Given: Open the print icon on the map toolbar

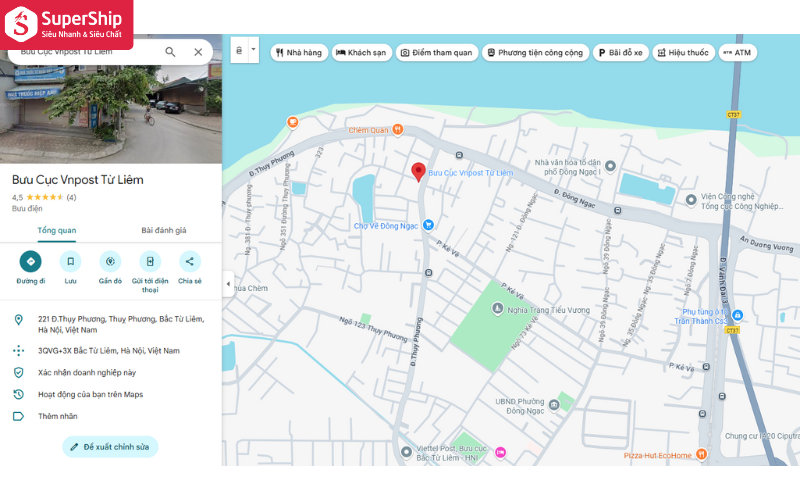Looking at the screenshot, I should pos(239,50).
